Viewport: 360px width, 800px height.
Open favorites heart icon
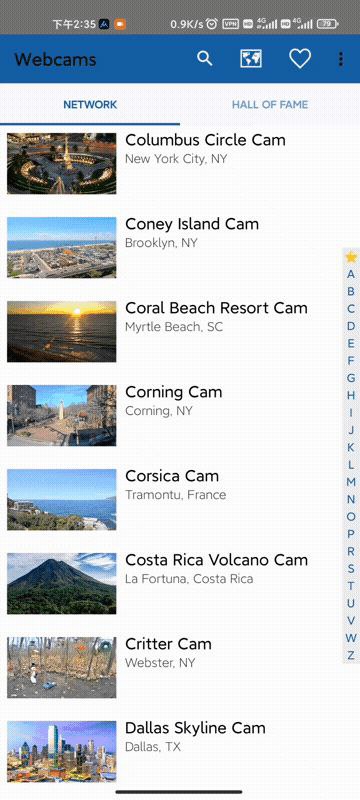click(x=300, y=59)
